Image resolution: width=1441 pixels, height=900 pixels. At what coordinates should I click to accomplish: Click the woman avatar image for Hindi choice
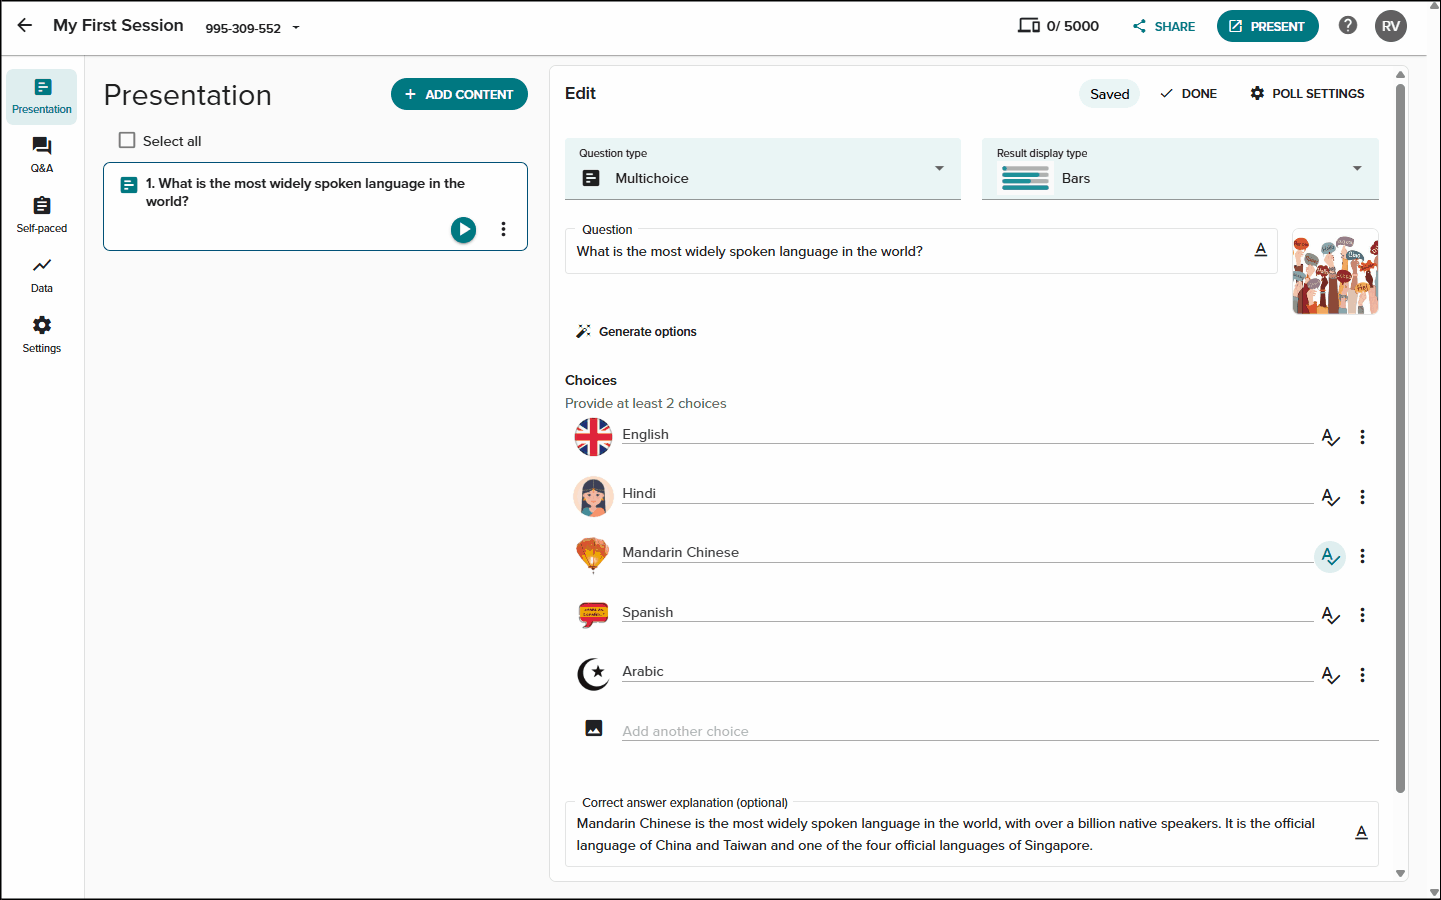(x=593, y=497)
